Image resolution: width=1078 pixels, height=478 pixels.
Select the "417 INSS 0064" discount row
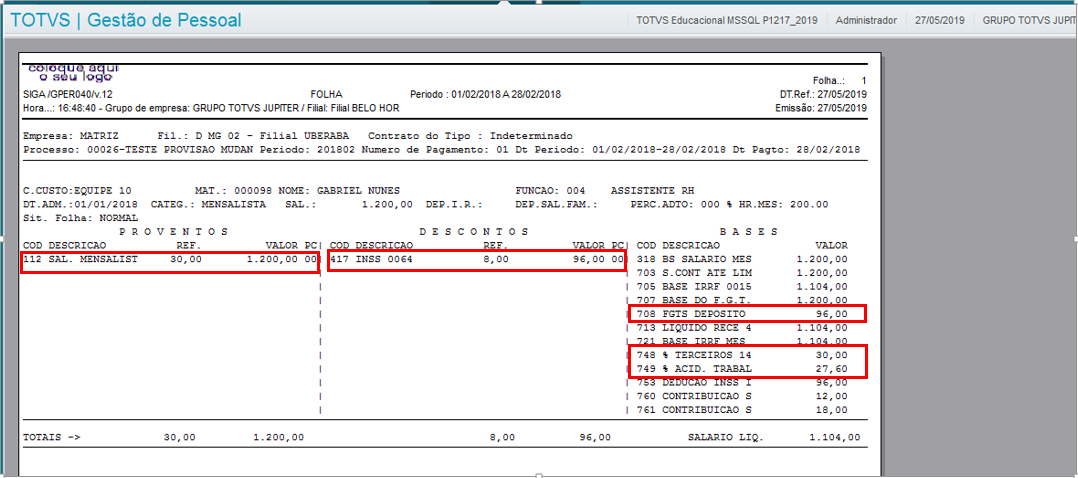(x=477, y=262)
